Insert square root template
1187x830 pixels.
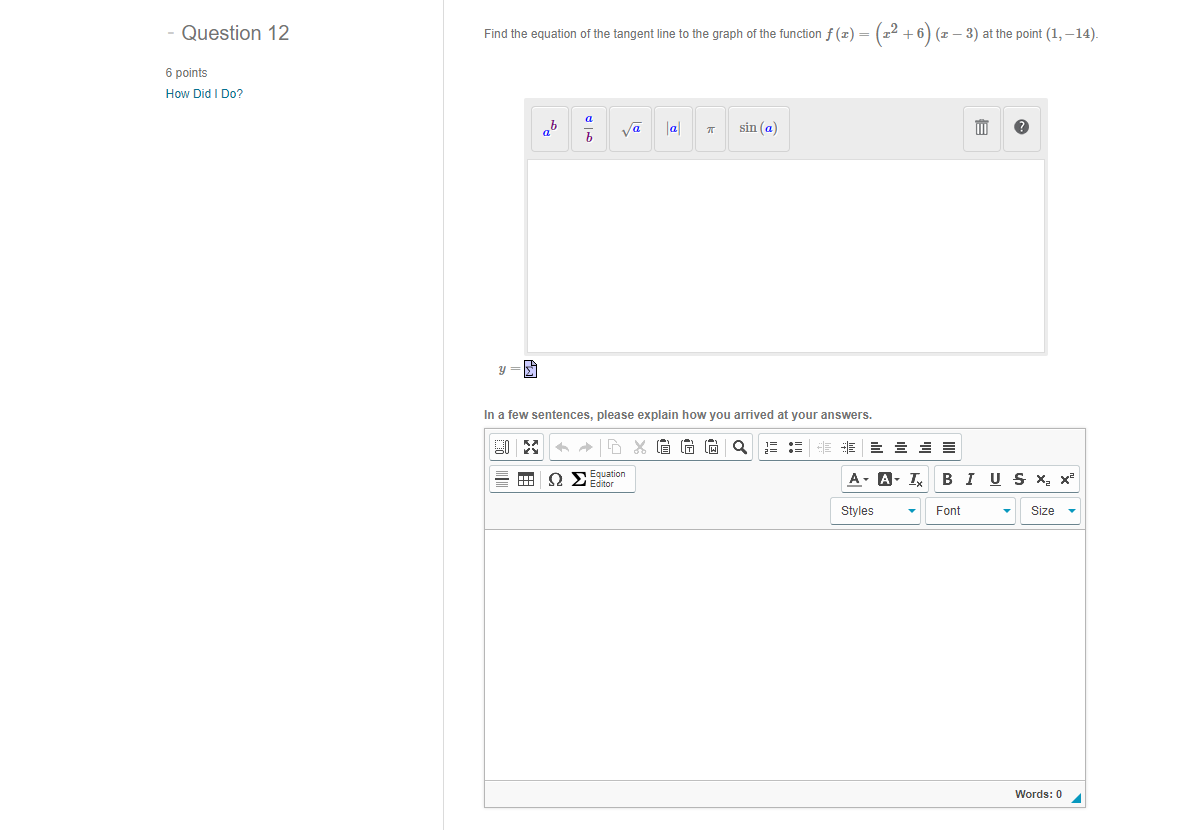click(631, 129)
